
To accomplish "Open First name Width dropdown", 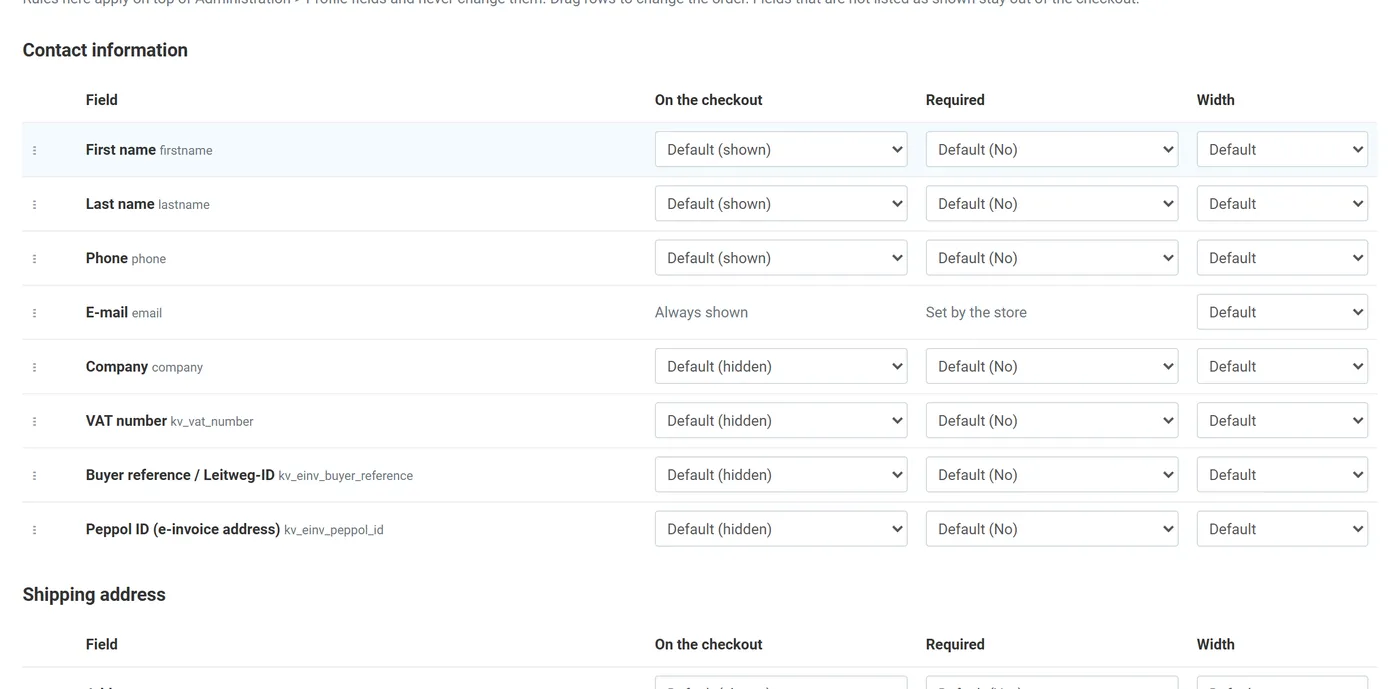I will click(x=1282, y=149).
